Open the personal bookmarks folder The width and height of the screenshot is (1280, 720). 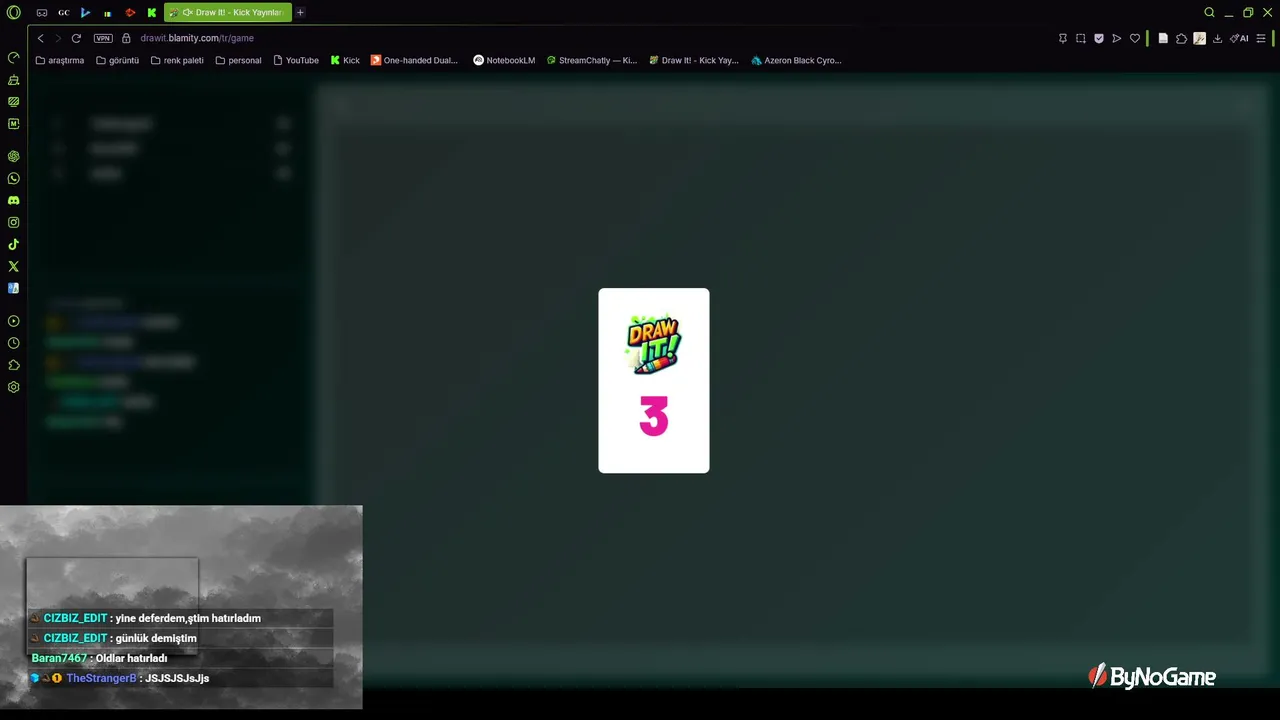click(239, 60)
